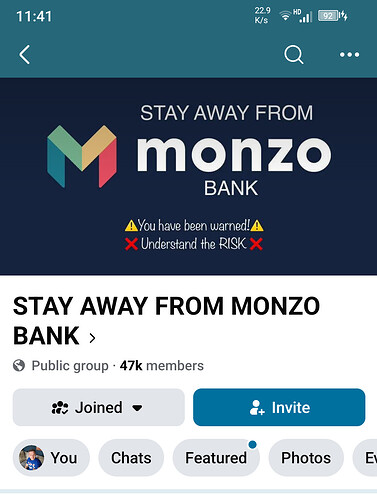This screenshot has height=500, width=377.
Task: Open the Featured tab
Action: coord(216,458)
